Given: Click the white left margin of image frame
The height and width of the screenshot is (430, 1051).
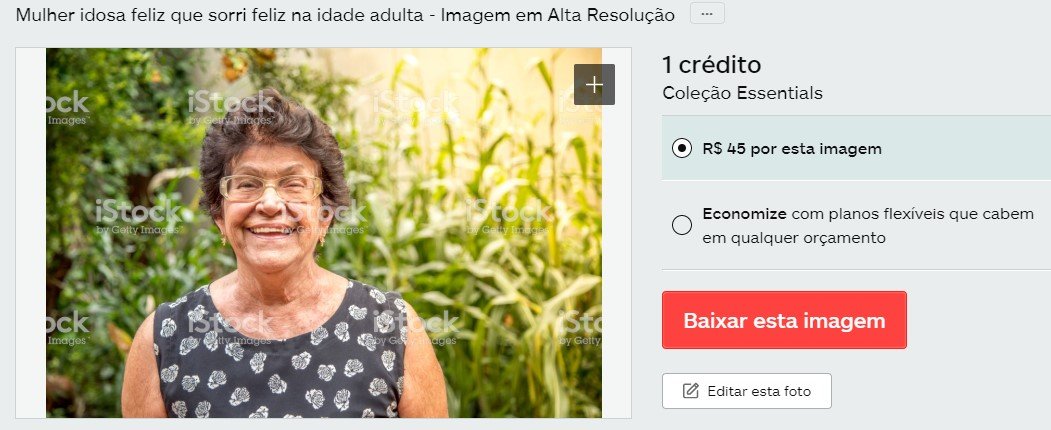Looking at the screenshot, I should (31, 233).
